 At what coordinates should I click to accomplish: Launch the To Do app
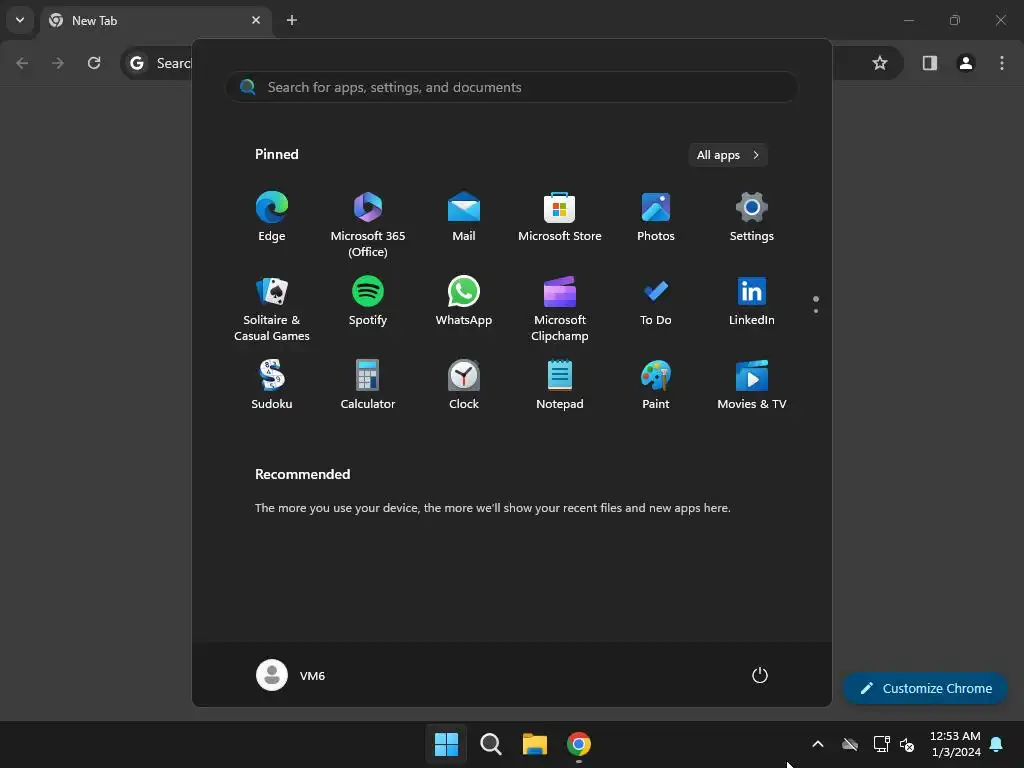pyautogui.click(x=656, y=301)
